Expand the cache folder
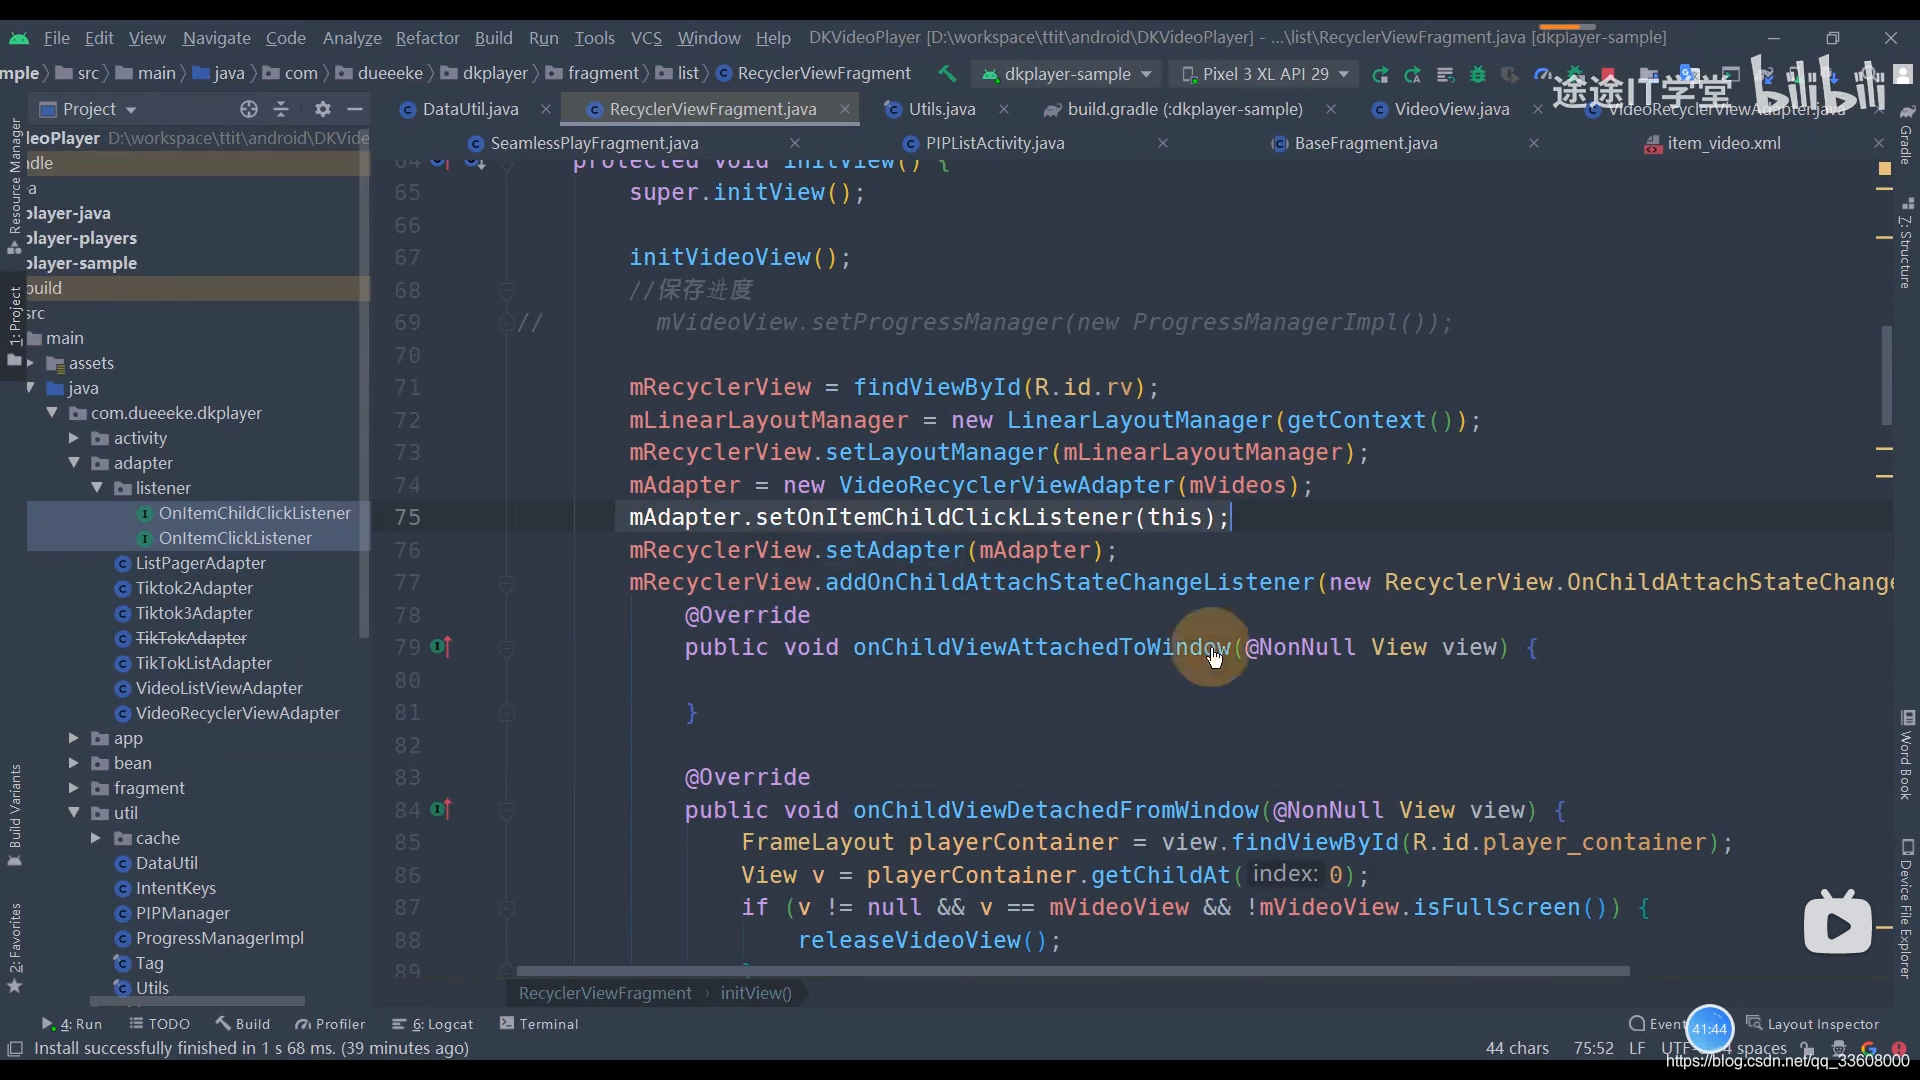Image resolution: width=1920 pixels, height=1080 pixels. (96, 838)
